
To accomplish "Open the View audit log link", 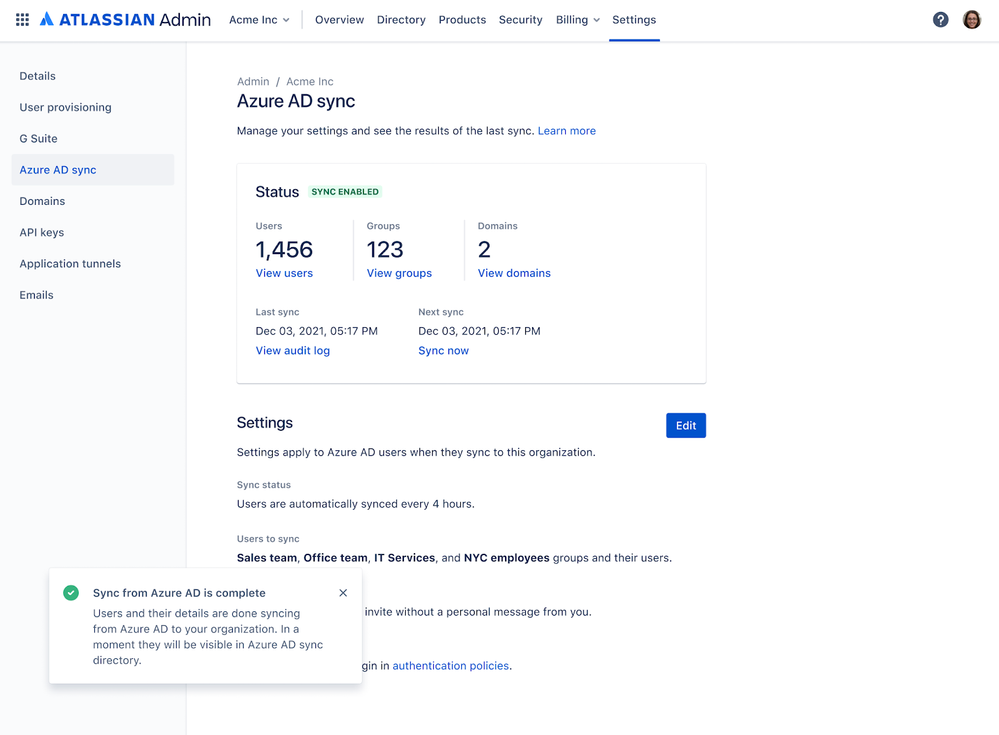I will 292,350.
